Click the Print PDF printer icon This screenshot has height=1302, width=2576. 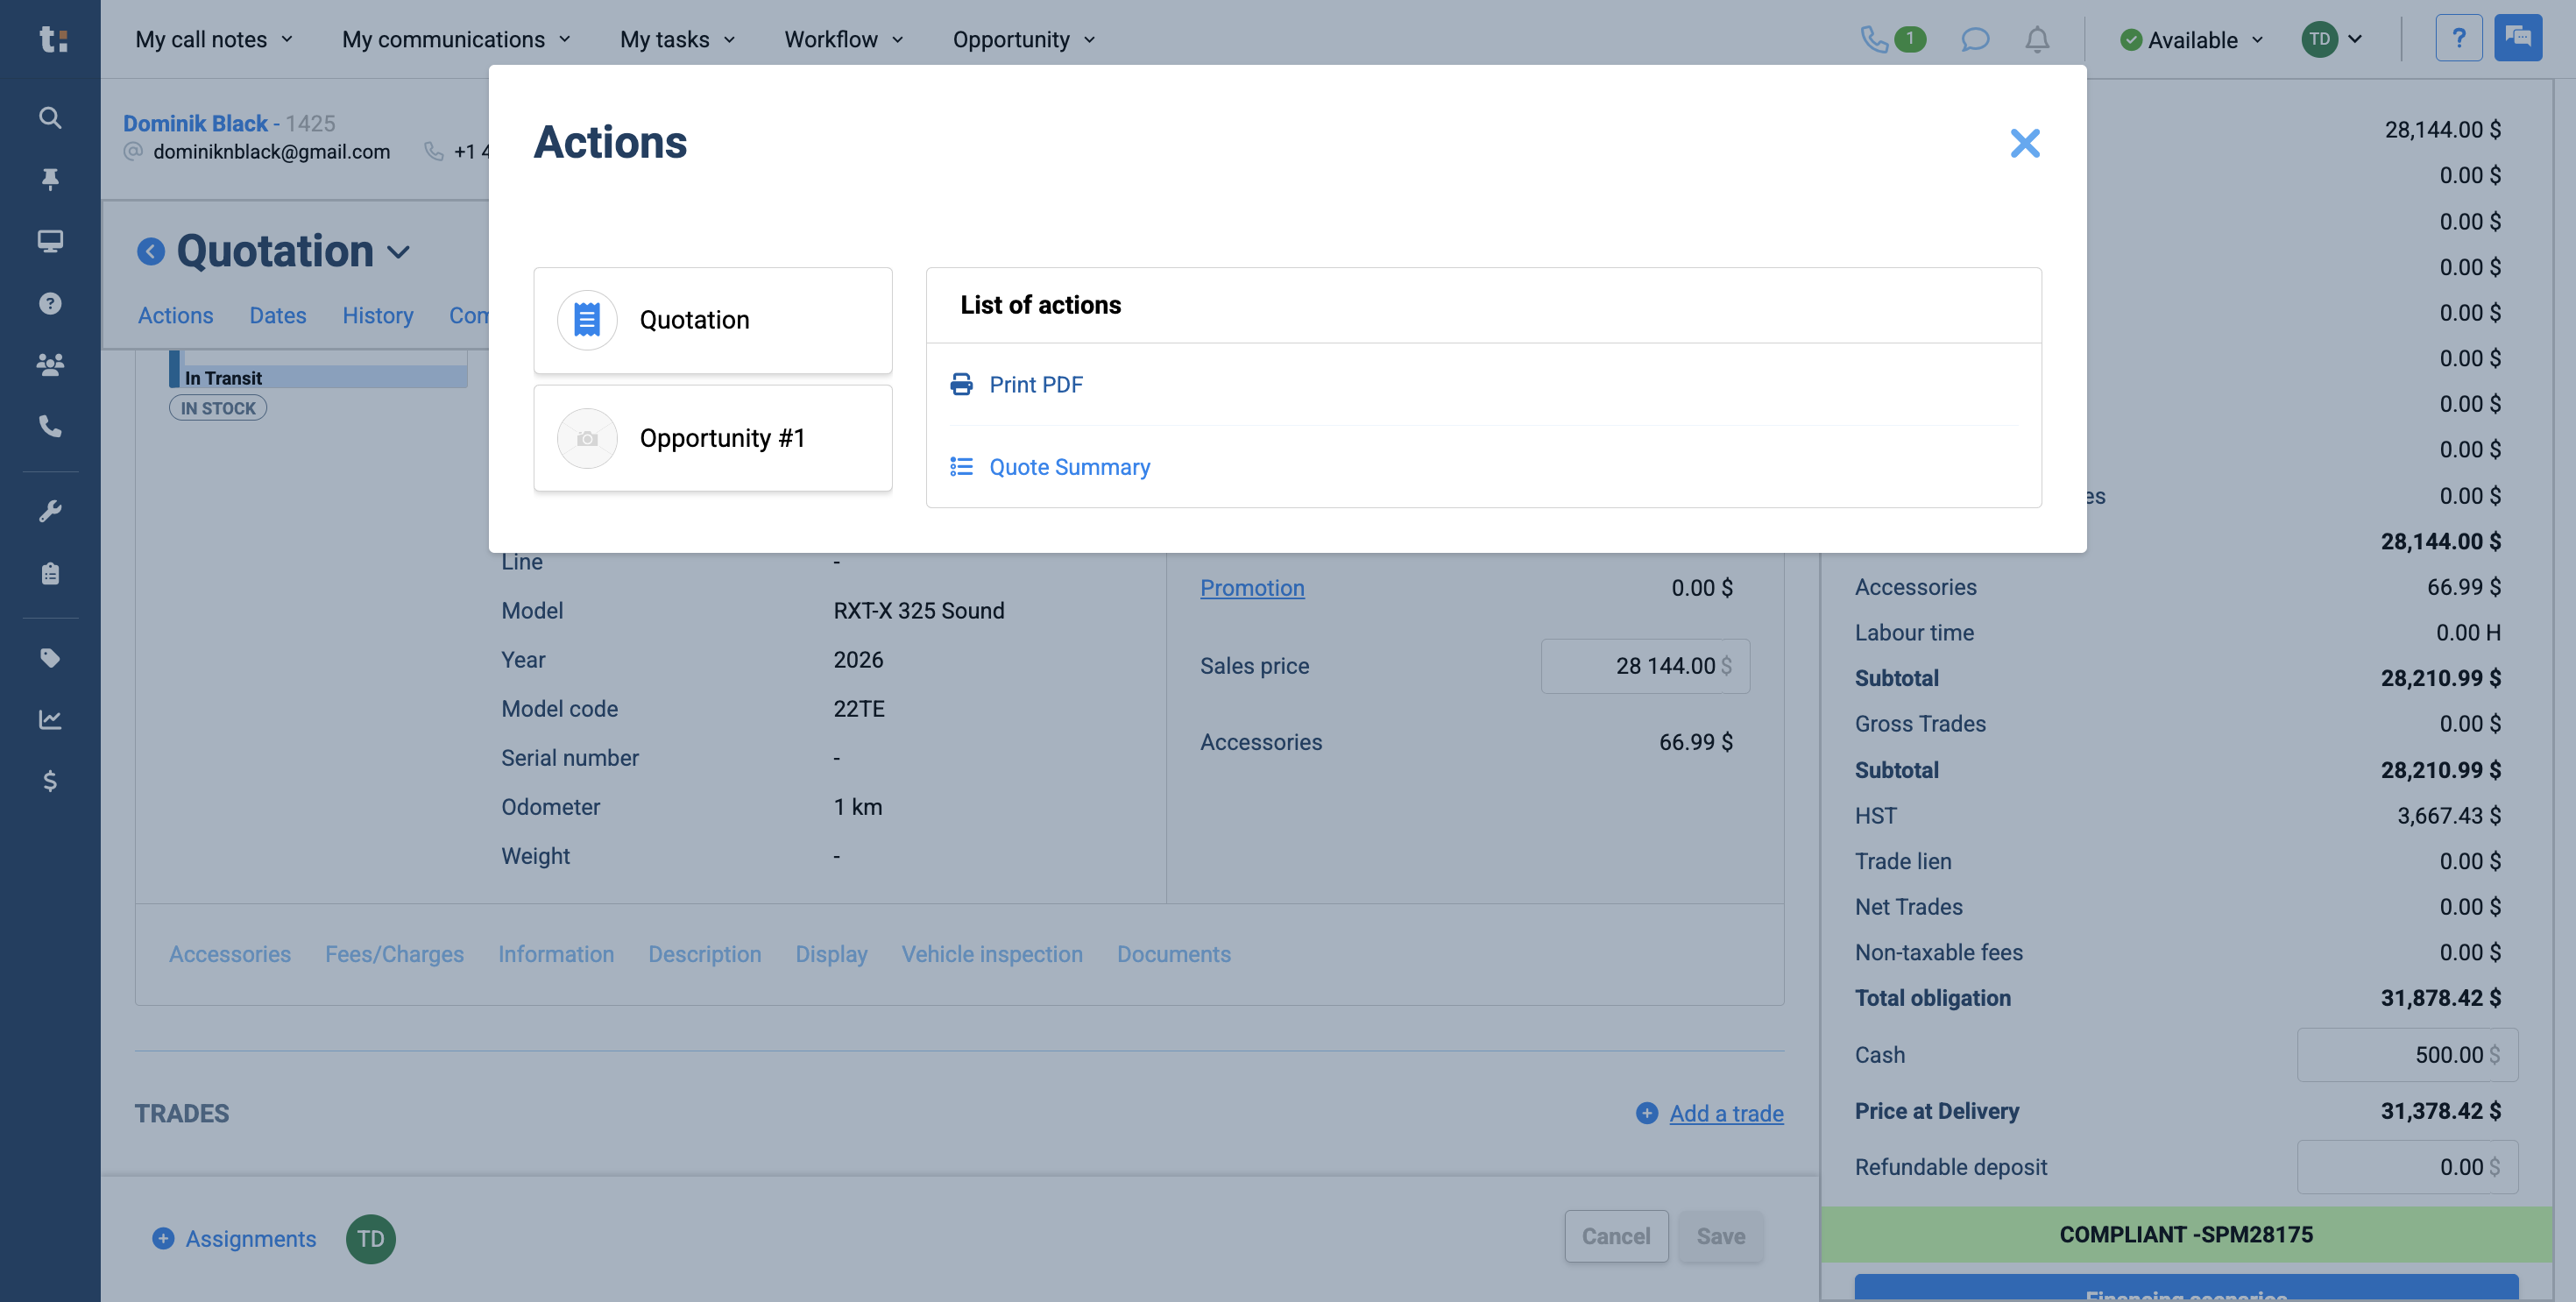961,384
